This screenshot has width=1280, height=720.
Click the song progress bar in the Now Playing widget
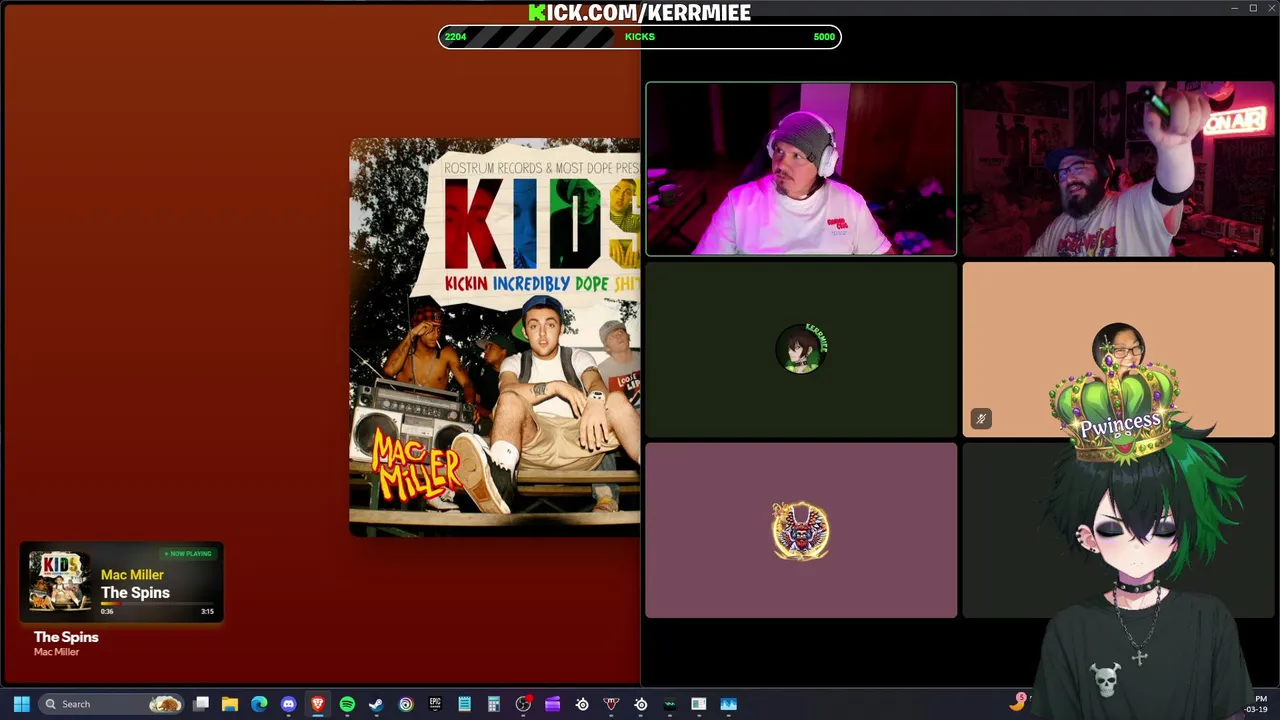[157, 604]
